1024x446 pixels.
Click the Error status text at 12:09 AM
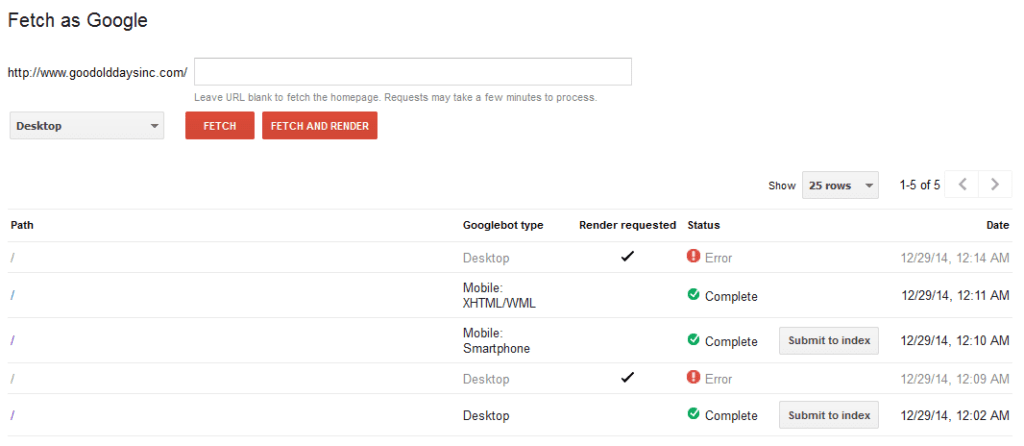click(x=718, y=379)
